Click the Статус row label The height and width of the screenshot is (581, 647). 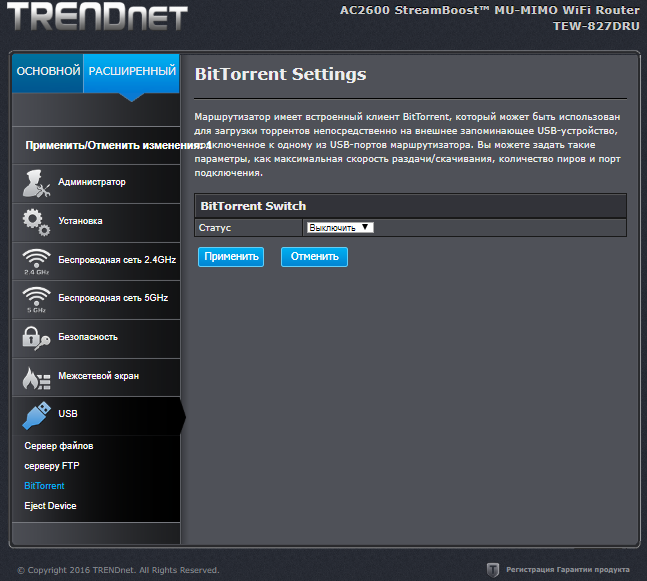tap(215, 228)
